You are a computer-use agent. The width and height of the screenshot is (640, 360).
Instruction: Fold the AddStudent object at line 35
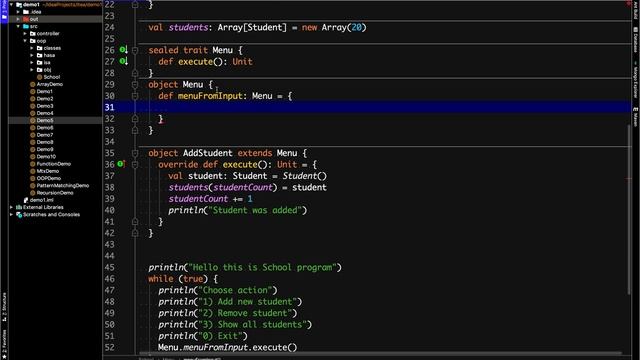coord(135,153)
